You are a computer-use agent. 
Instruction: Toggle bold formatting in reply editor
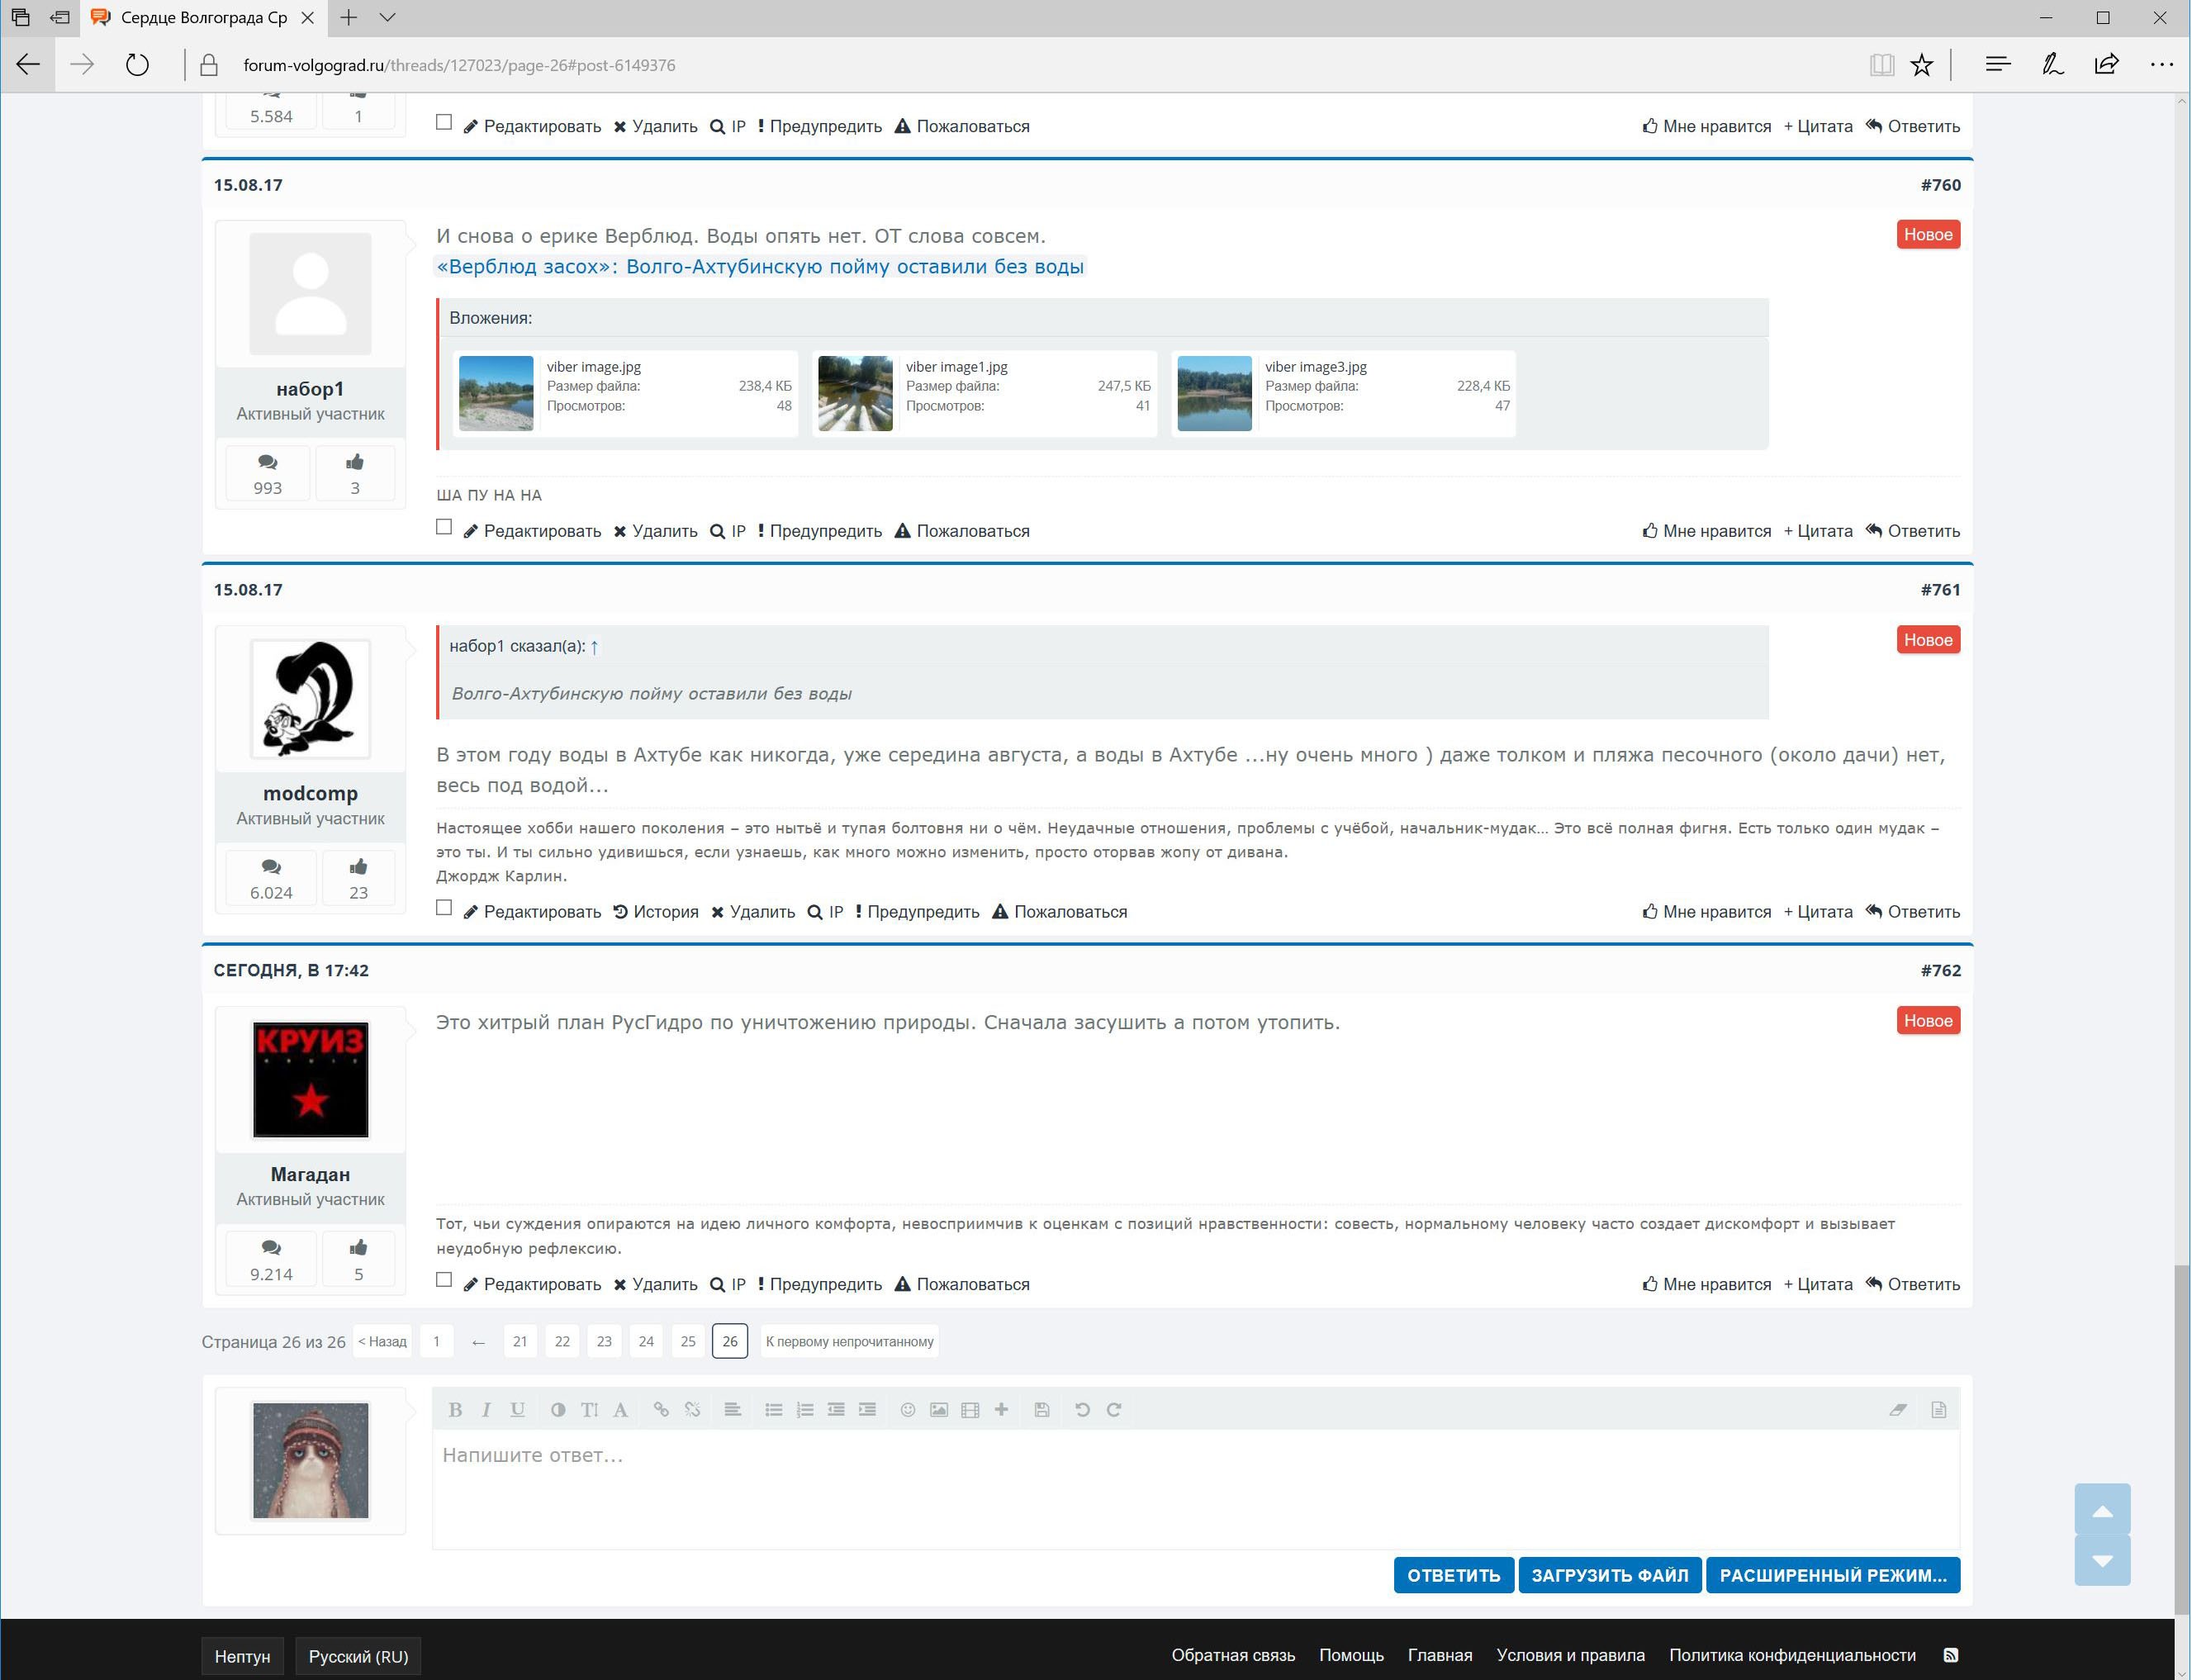[x=455, y=1410]
